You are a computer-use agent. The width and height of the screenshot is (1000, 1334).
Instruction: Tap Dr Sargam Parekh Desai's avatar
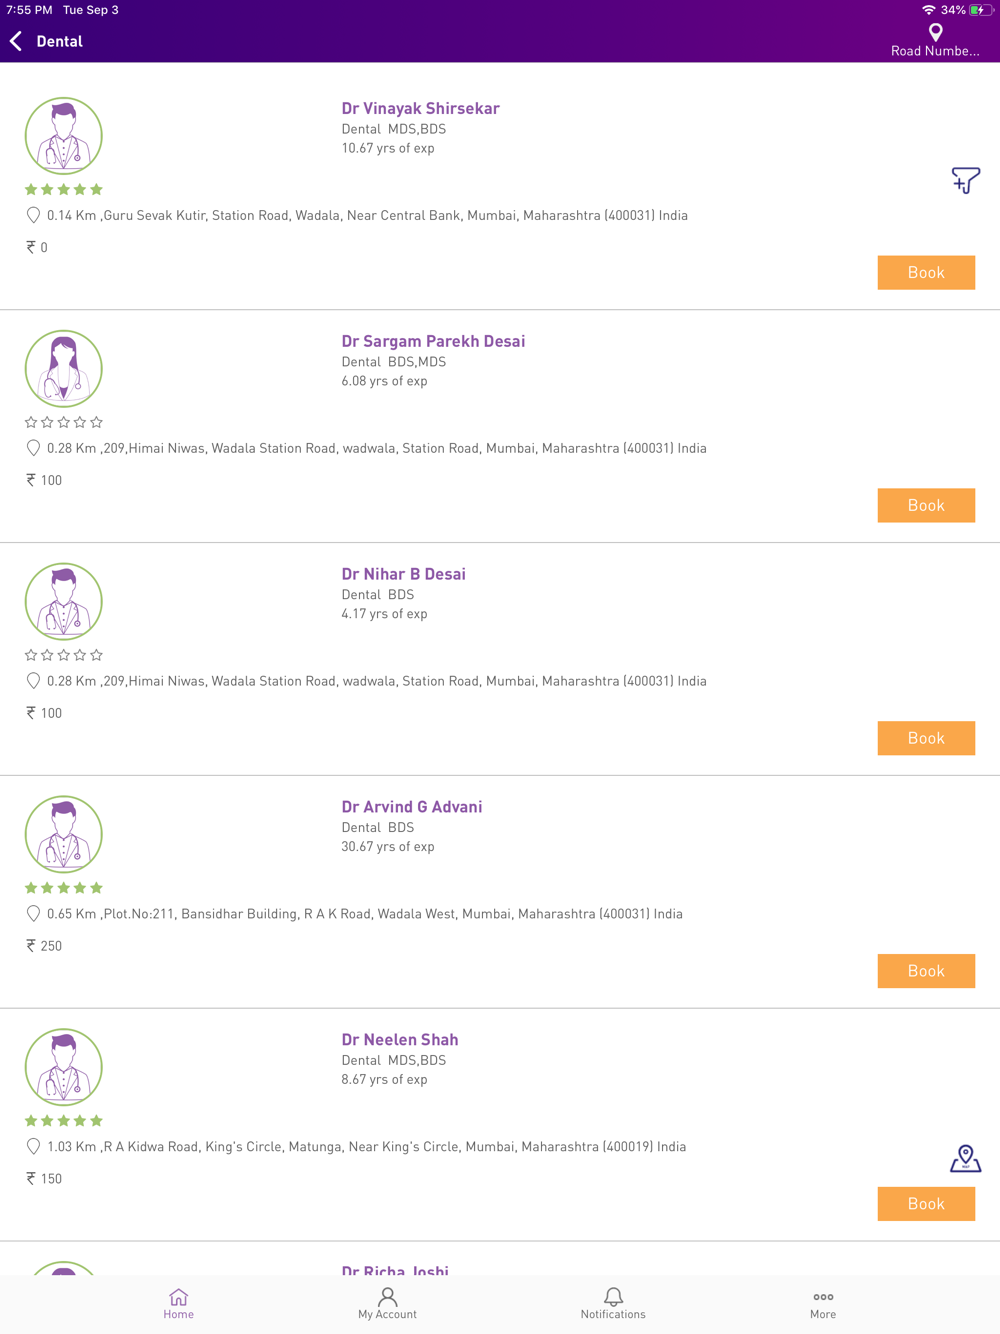(64, 368)
